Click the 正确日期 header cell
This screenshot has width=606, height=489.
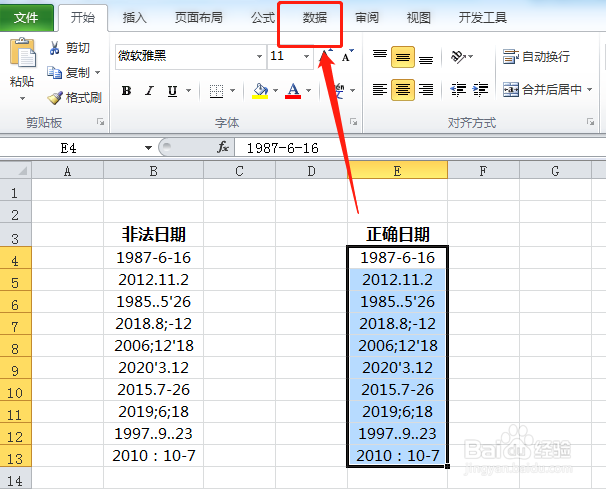point(397,234)
